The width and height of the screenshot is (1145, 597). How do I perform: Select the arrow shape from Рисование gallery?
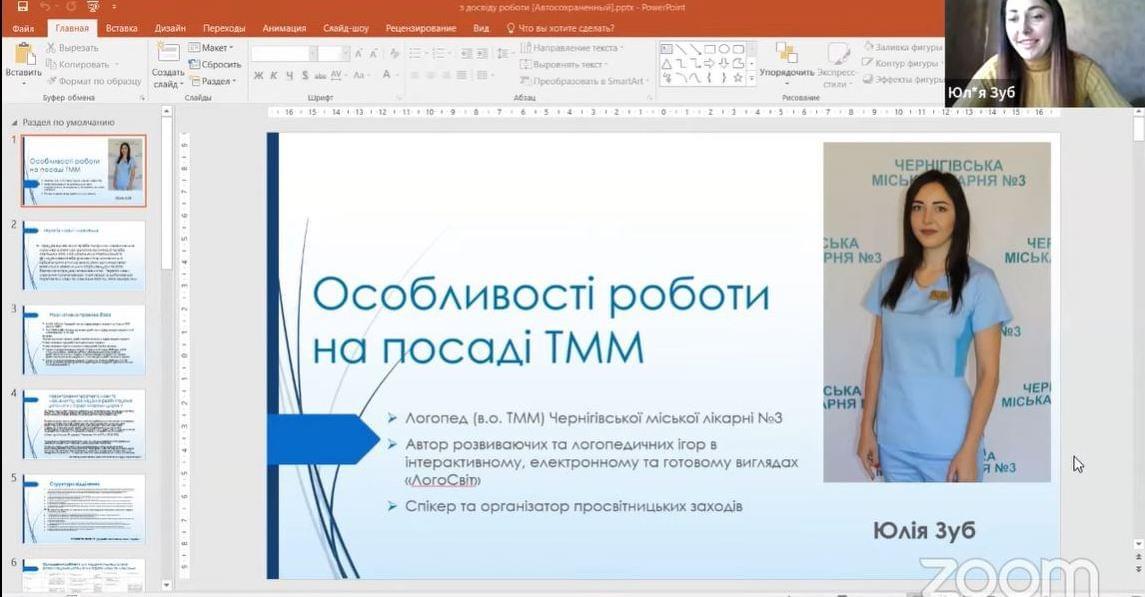tap(710, 63)
